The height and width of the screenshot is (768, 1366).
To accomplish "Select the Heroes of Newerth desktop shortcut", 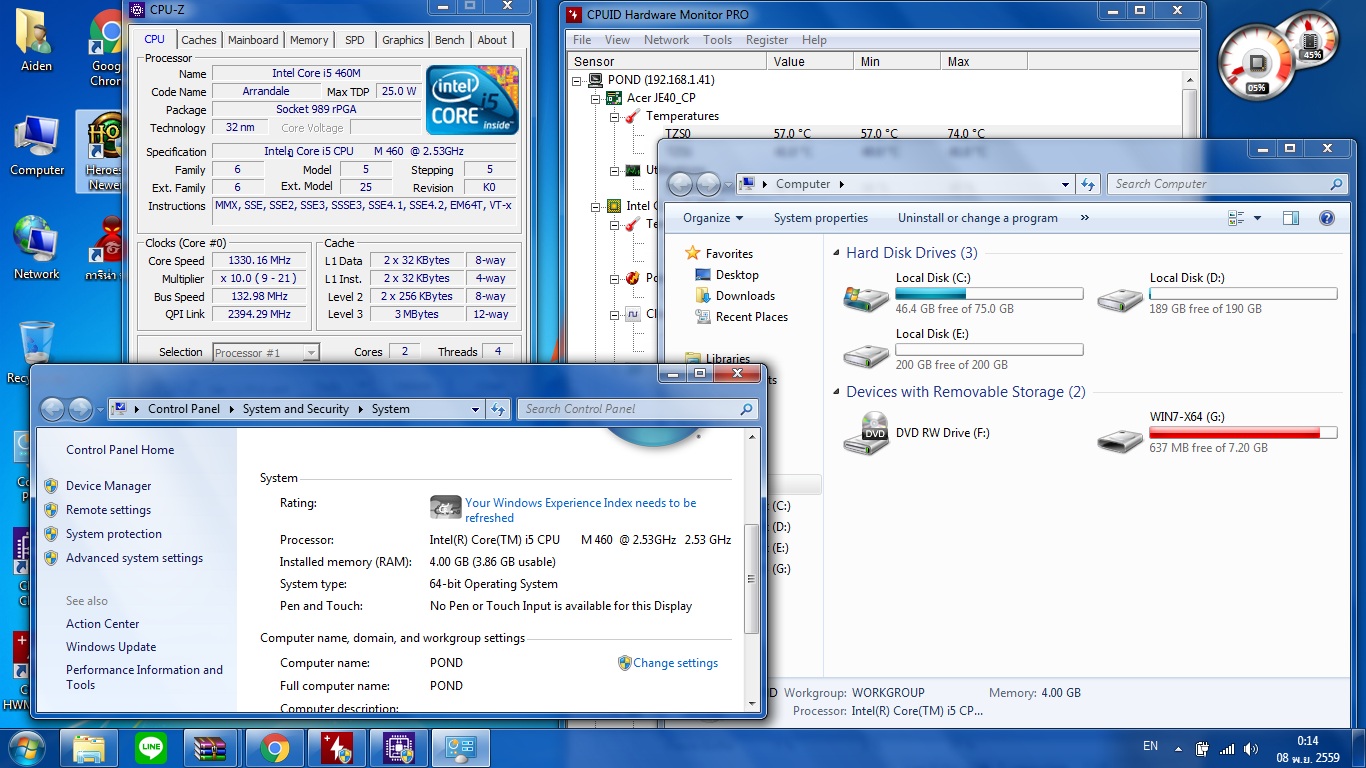I will [x=102, y=150].
